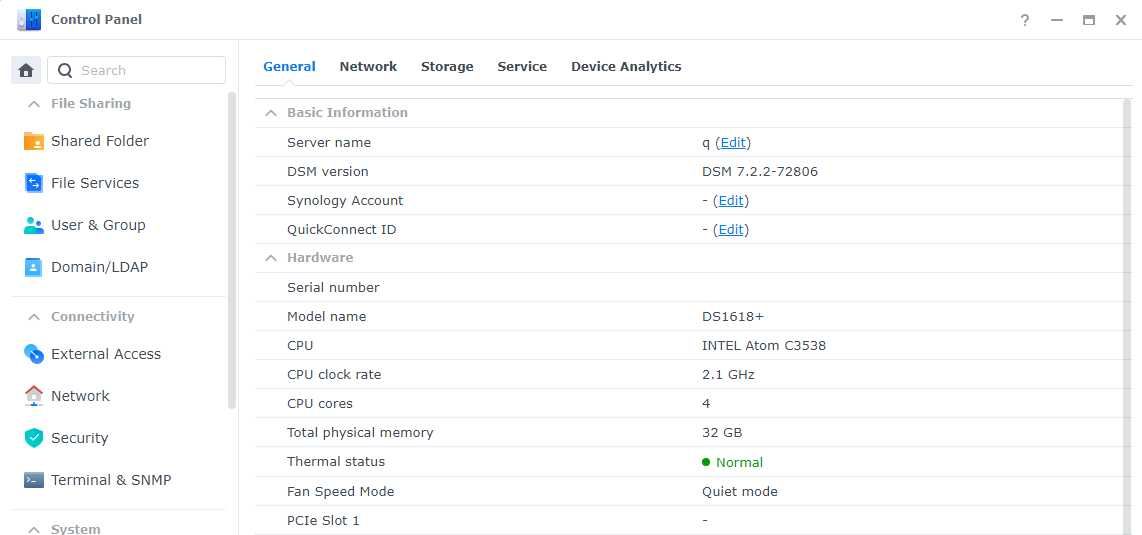The image size is (1142, 535).
Task: Edit the Synology Account
Action: point(731,201)
